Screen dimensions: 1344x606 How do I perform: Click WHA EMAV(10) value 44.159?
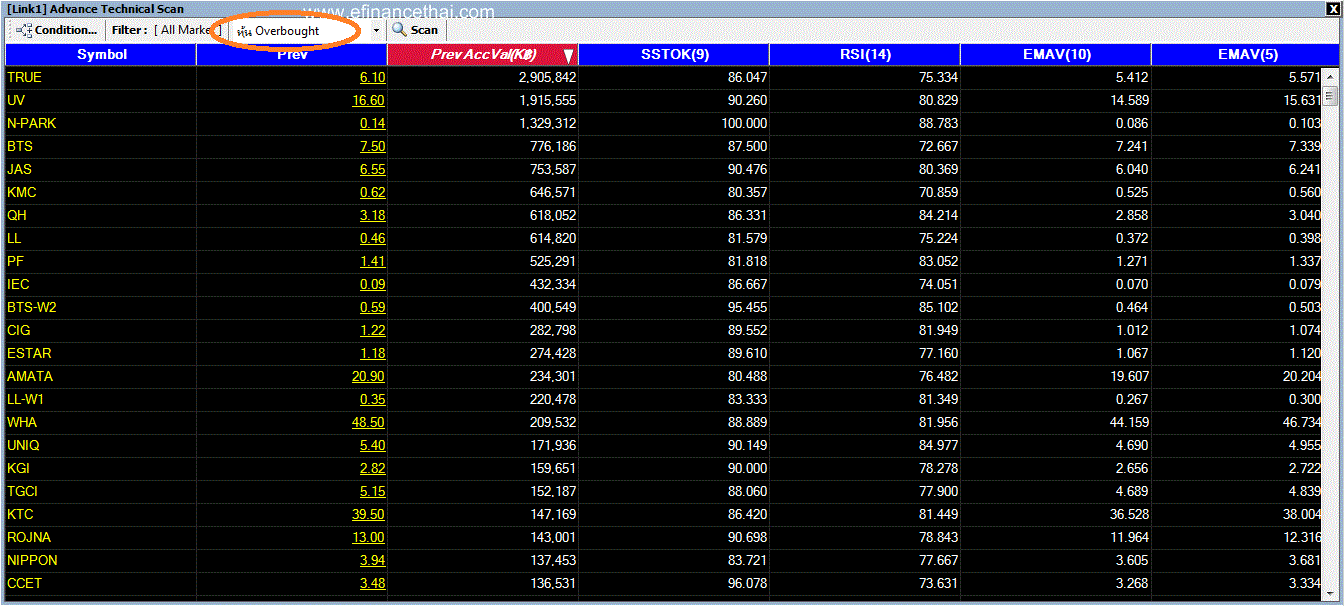[1130, 422]
